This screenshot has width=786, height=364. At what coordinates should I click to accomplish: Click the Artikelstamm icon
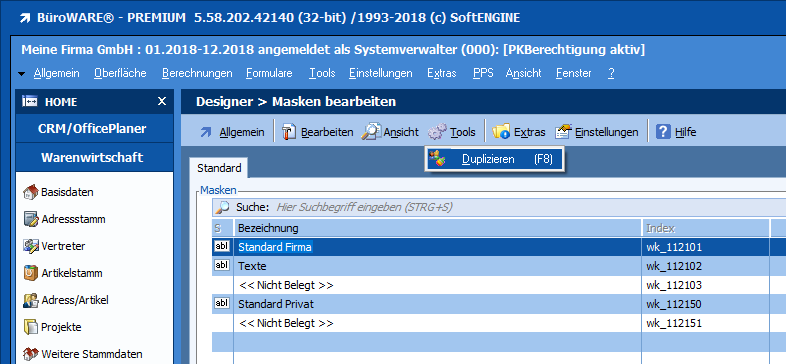(31, 273)
